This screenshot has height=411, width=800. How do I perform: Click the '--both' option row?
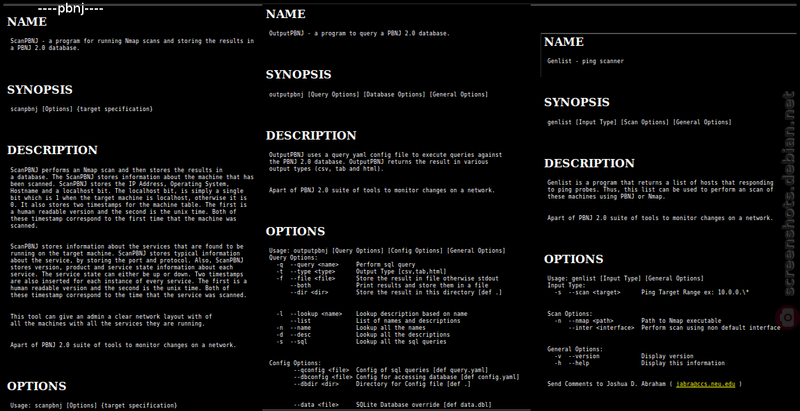point(389,286)
